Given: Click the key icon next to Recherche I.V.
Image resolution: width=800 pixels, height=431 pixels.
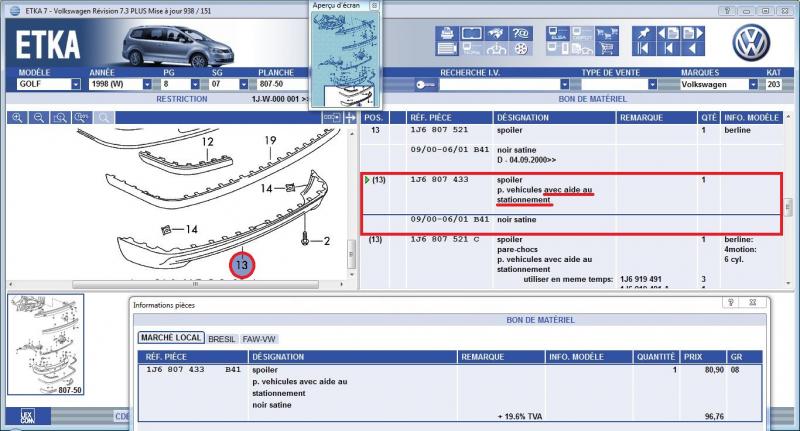Looking at the screenshot, I should point(424,85).
